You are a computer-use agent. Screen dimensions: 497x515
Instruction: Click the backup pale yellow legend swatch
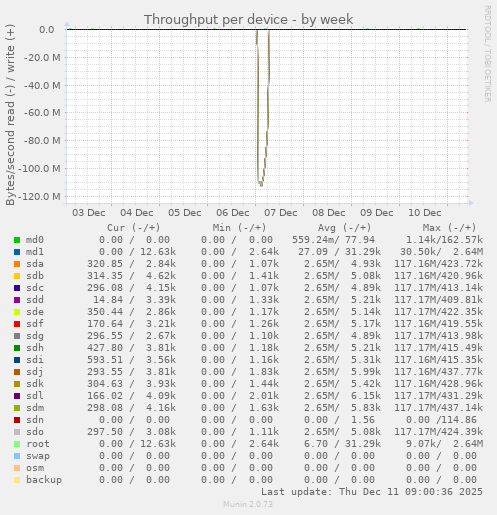pyautogui.click(x=17, y=480)
